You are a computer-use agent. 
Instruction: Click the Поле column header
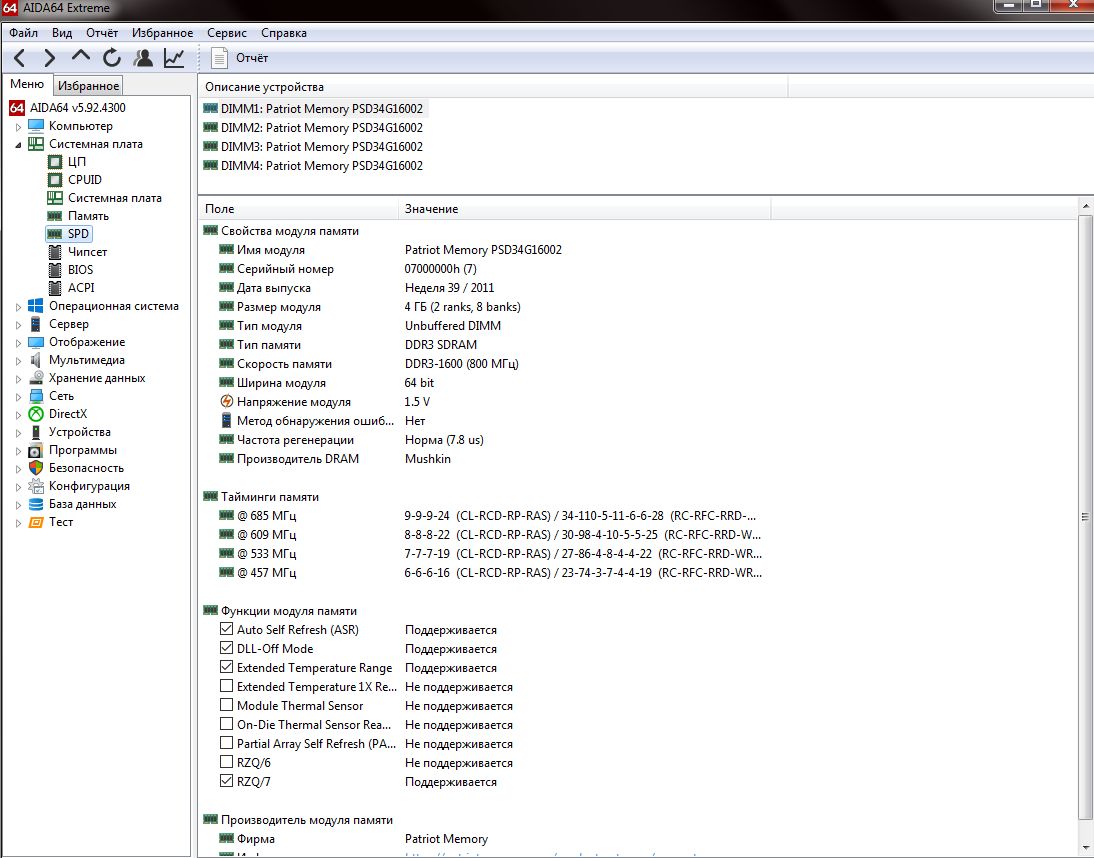(x=299, y=209)
